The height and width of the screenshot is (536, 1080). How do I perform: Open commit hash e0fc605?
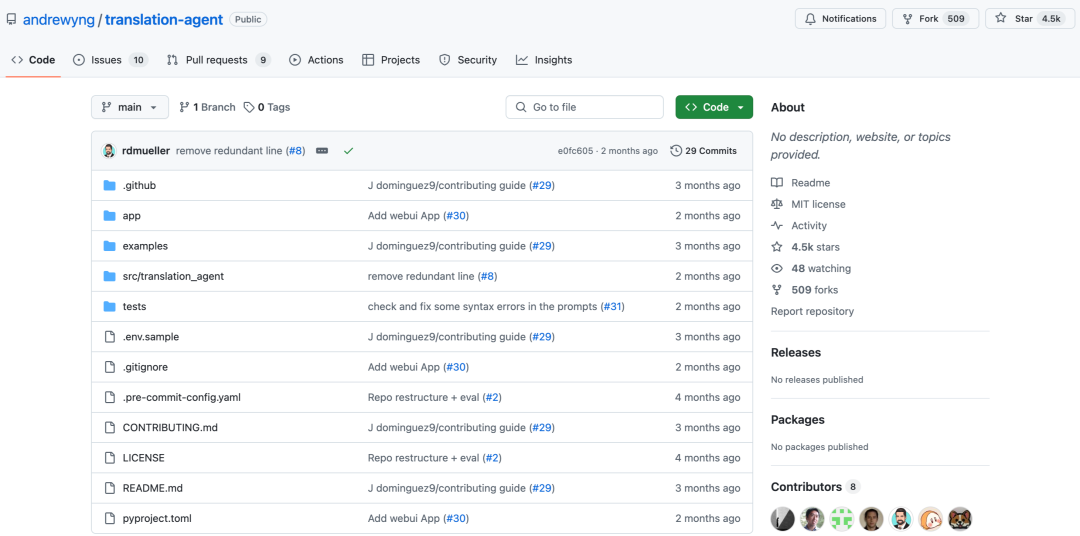pos(575,150)
